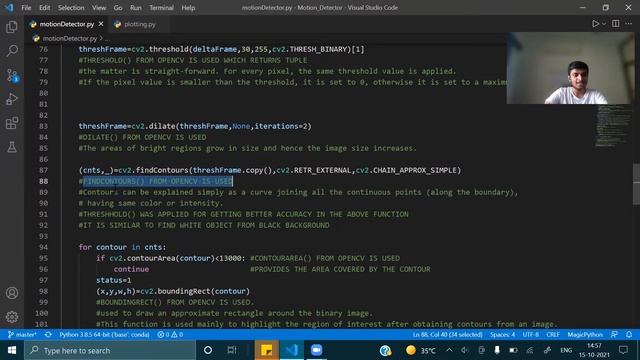Click the 'status=1' line
640x360 pixels.
click(113, 280)
